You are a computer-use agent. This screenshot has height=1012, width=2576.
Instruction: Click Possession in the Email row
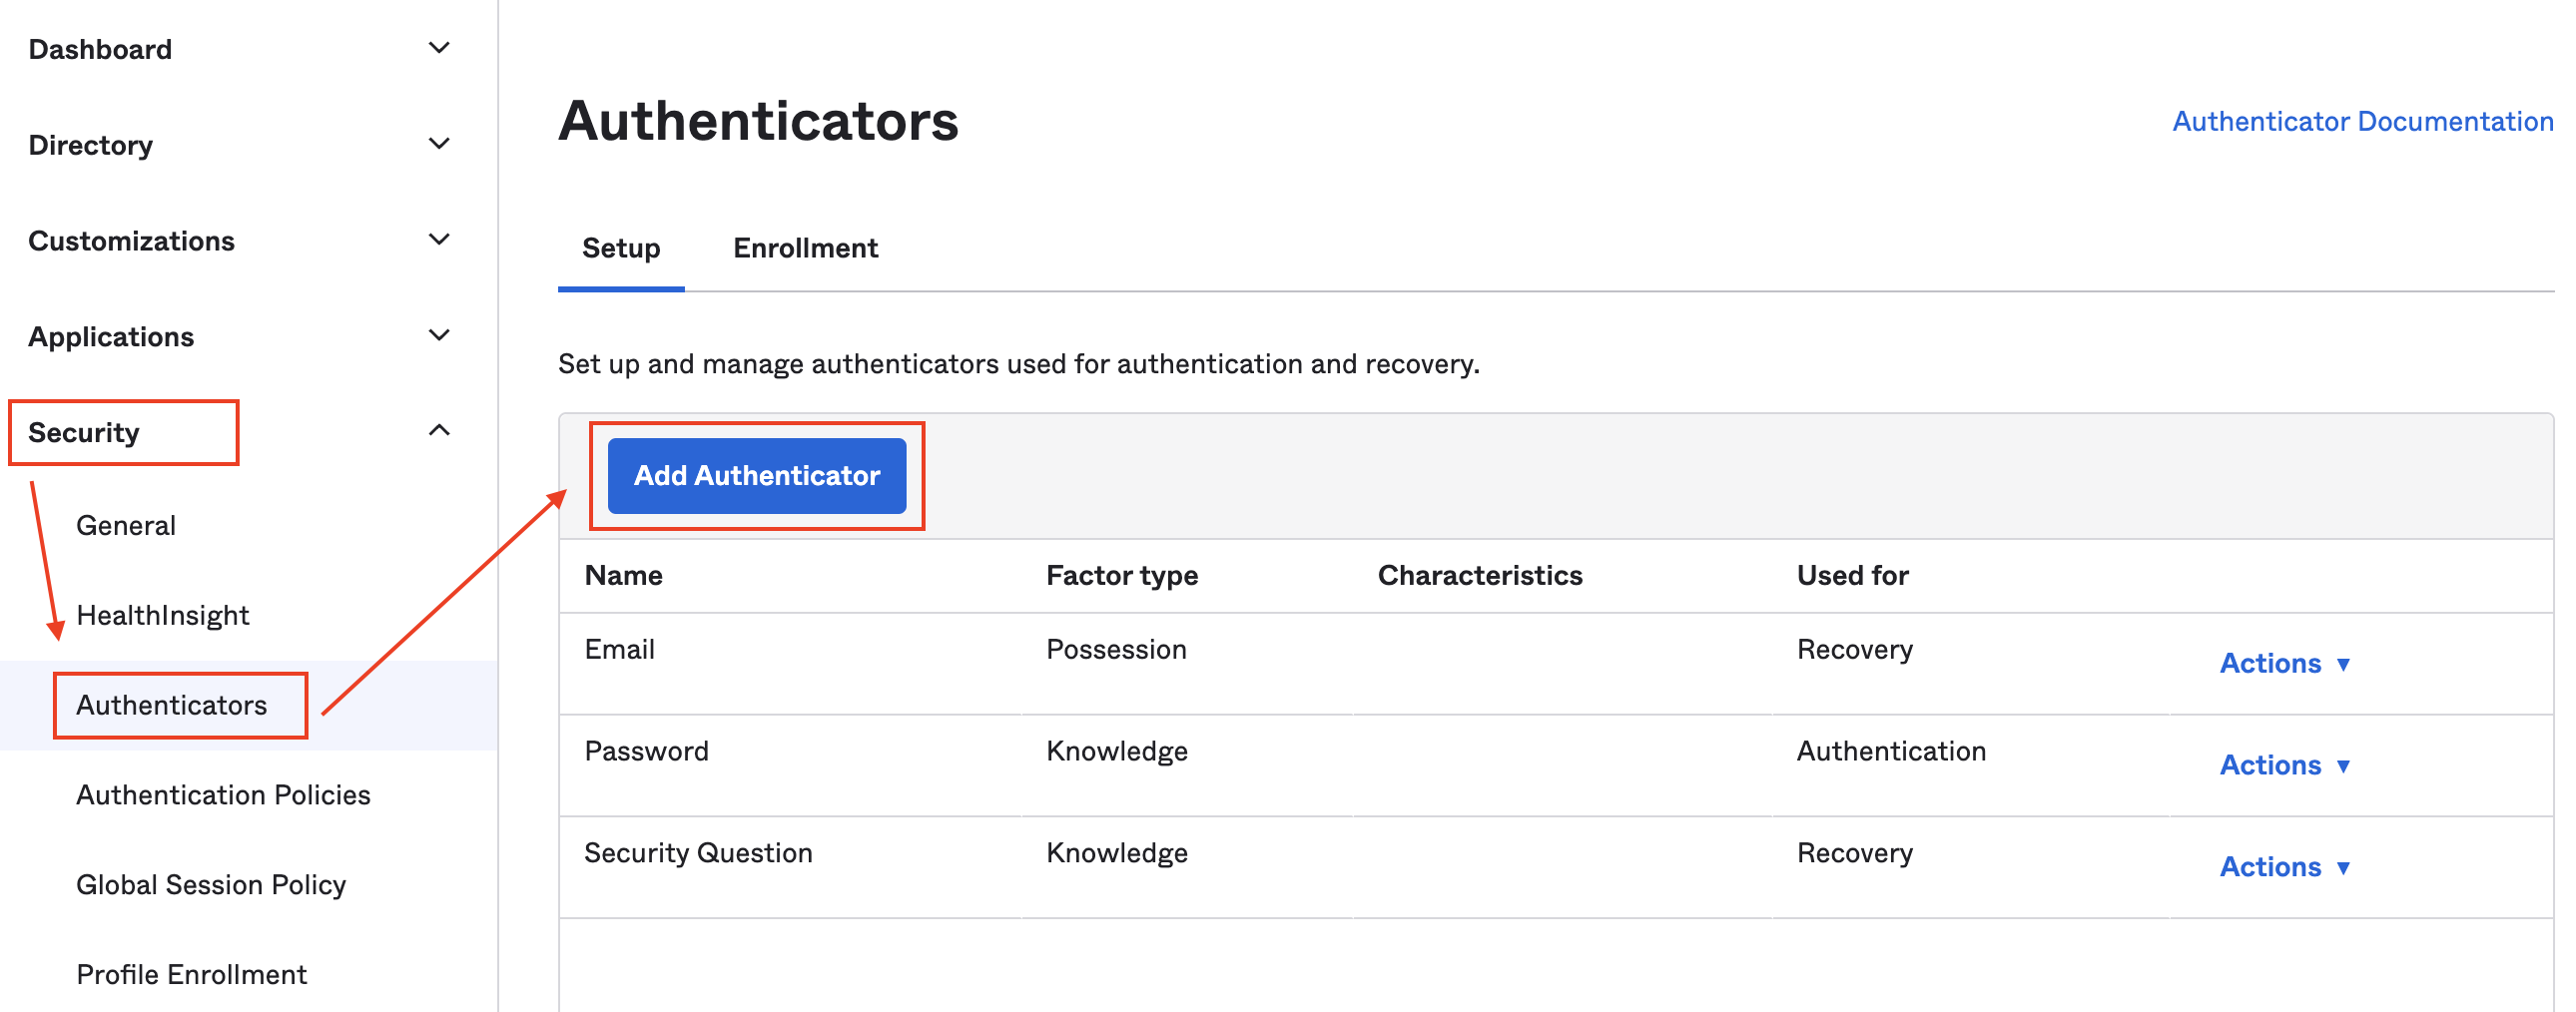(x=1116, y=649)
